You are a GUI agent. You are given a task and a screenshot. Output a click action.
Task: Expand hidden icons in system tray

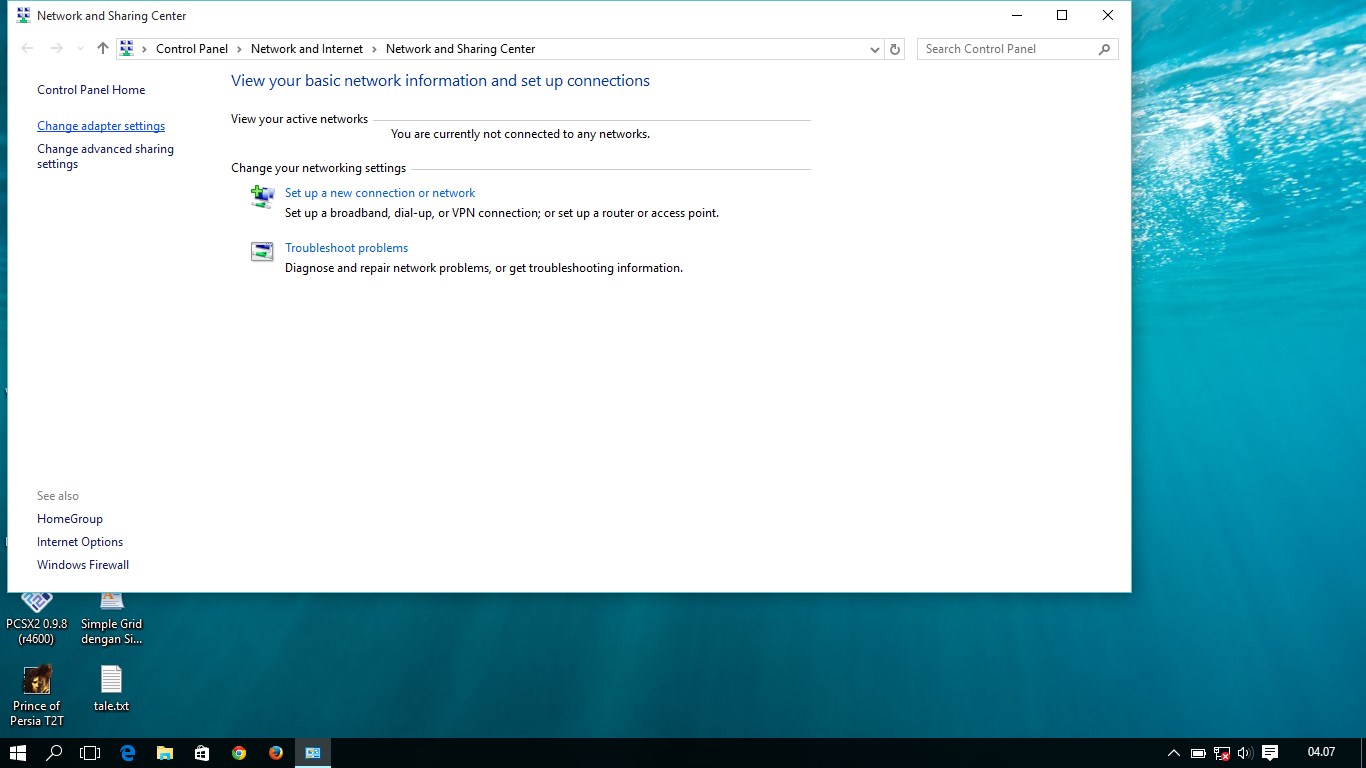pos(1173,753)
